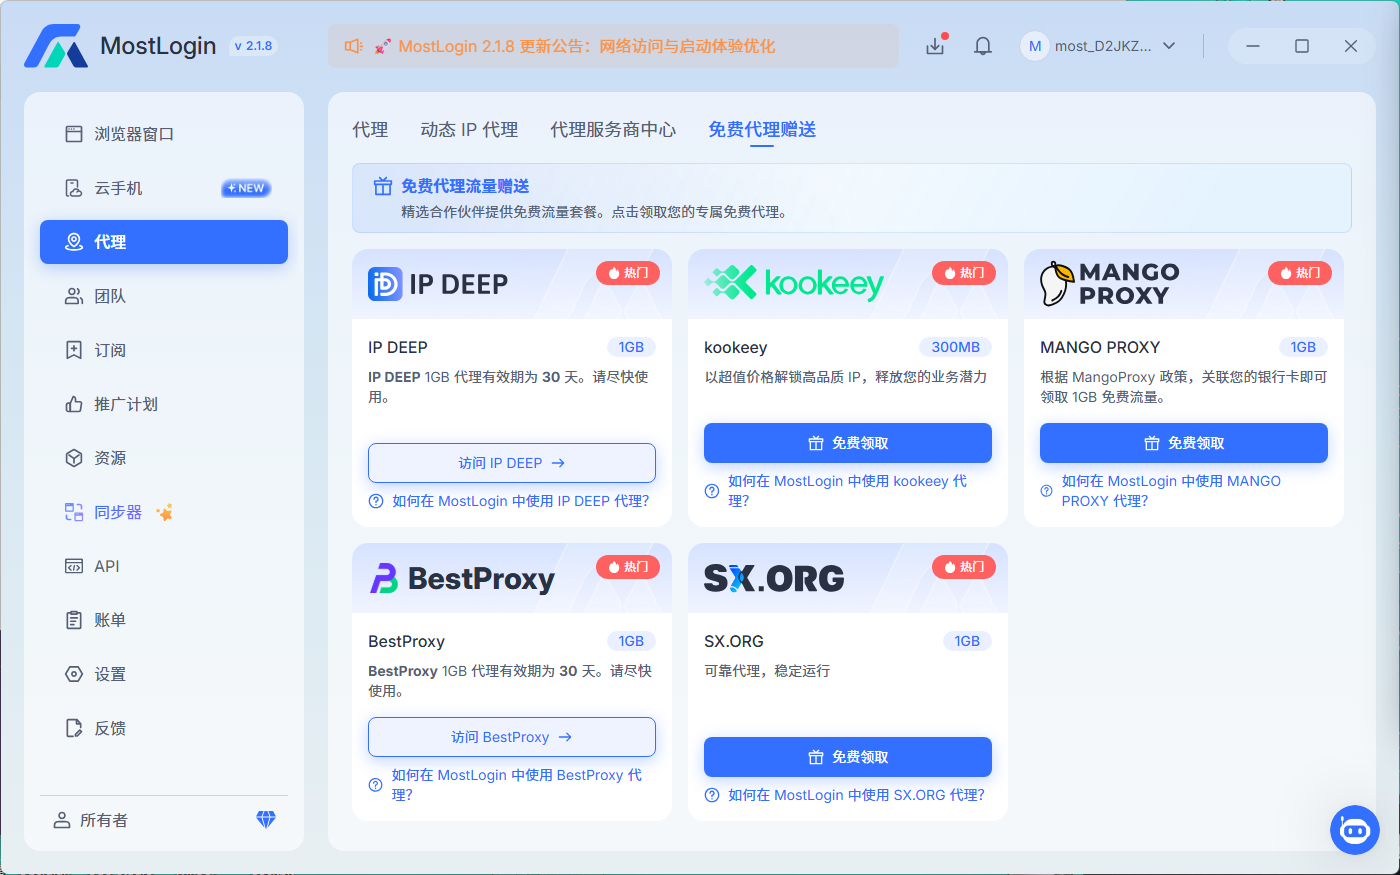The width and height of the screenshot is (1400, 875).
Task: Click 免费领取 on the kookeey card
Action: point(848,443)
